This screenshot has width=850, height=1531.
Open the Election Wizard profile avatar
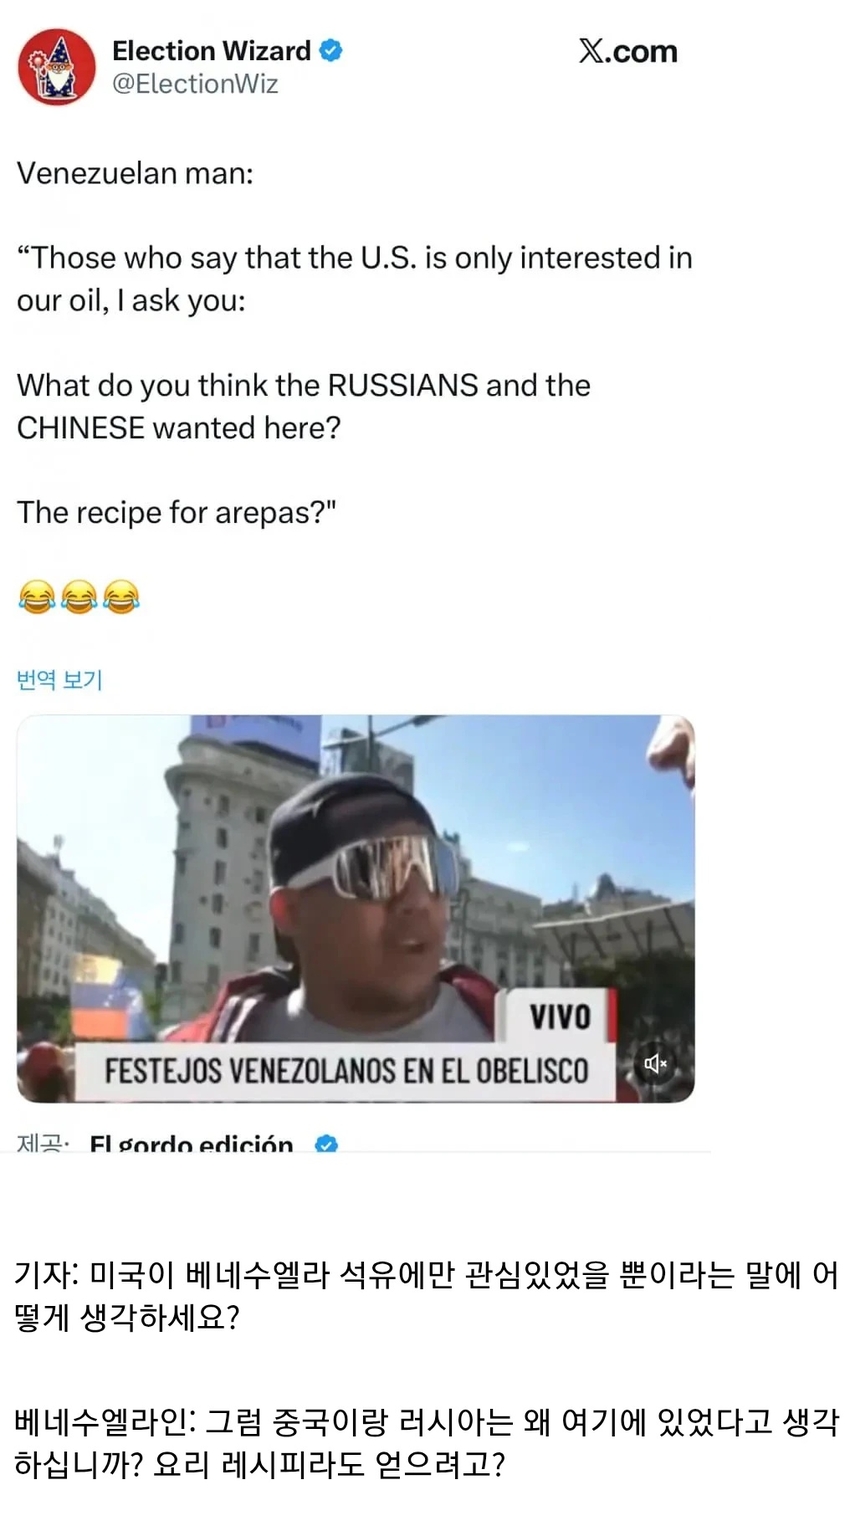(56, 67)
